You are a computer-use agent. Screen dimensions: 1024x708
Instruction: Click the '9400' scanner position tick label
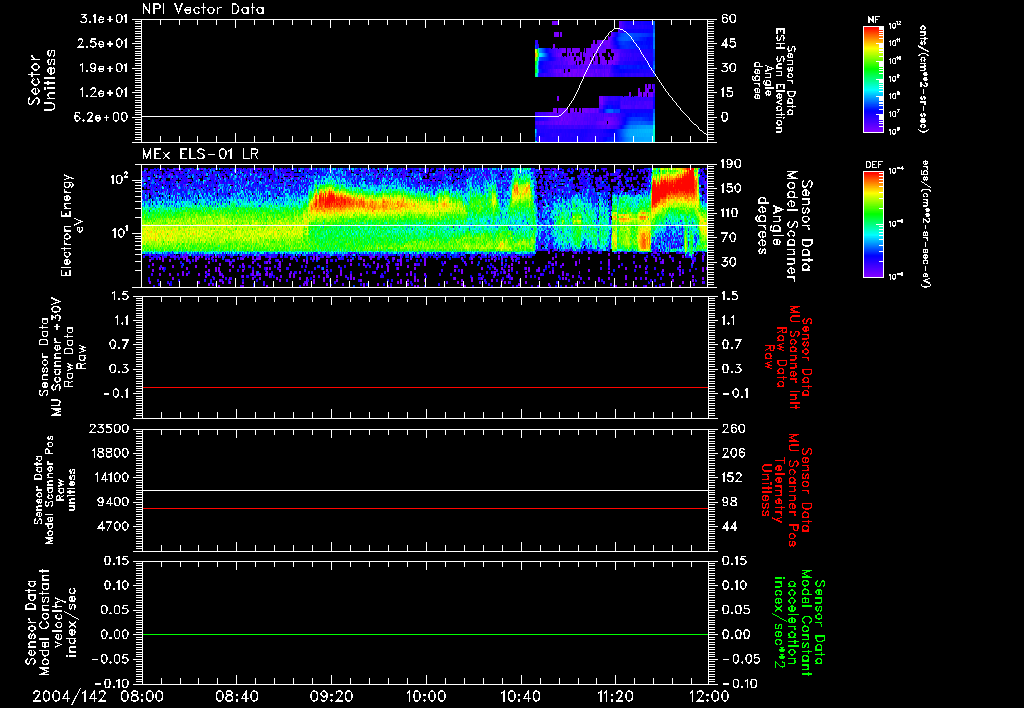click(x=113, y=502)
